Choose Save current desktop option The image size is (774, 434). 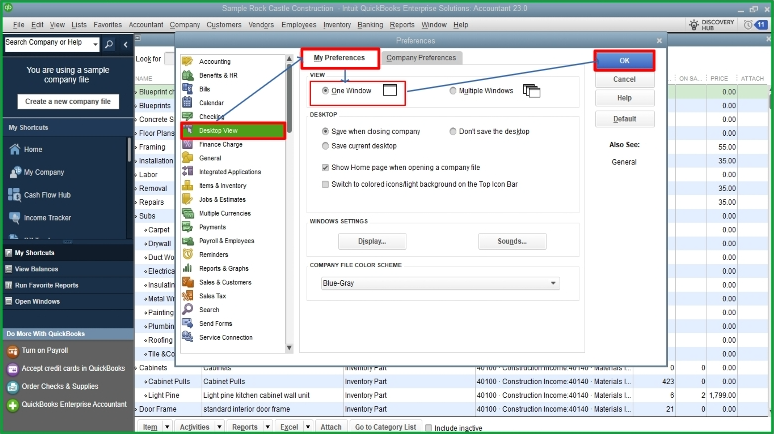pos(325,146)
